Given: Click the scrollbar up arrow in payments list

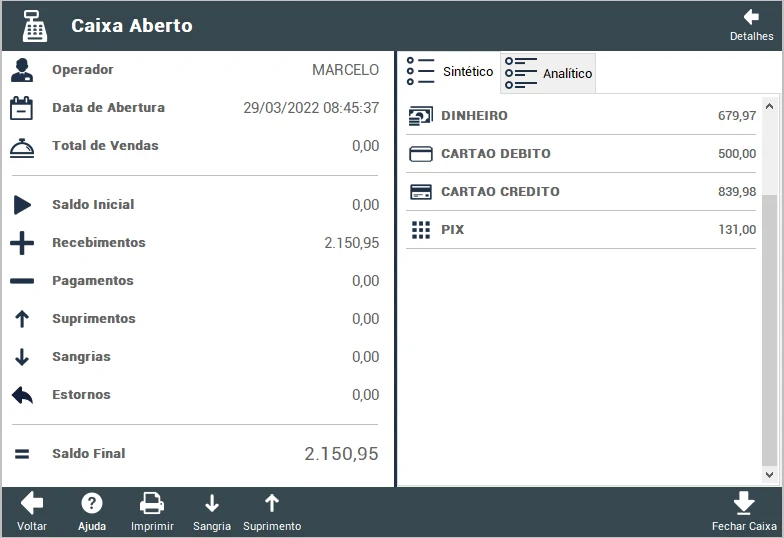Looking at the screenshot, I should (770, 106).
